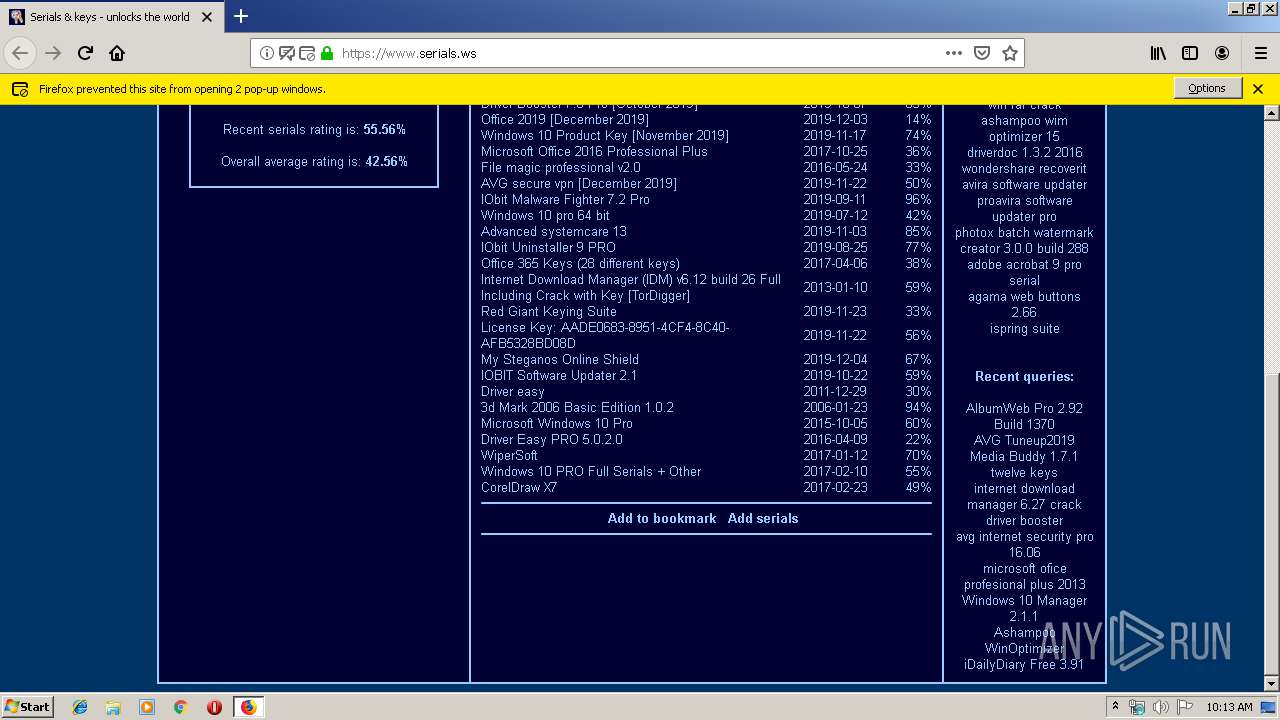Click Add to bookmark link
Screen dimensions: 1280x720
tap(662, 518)
